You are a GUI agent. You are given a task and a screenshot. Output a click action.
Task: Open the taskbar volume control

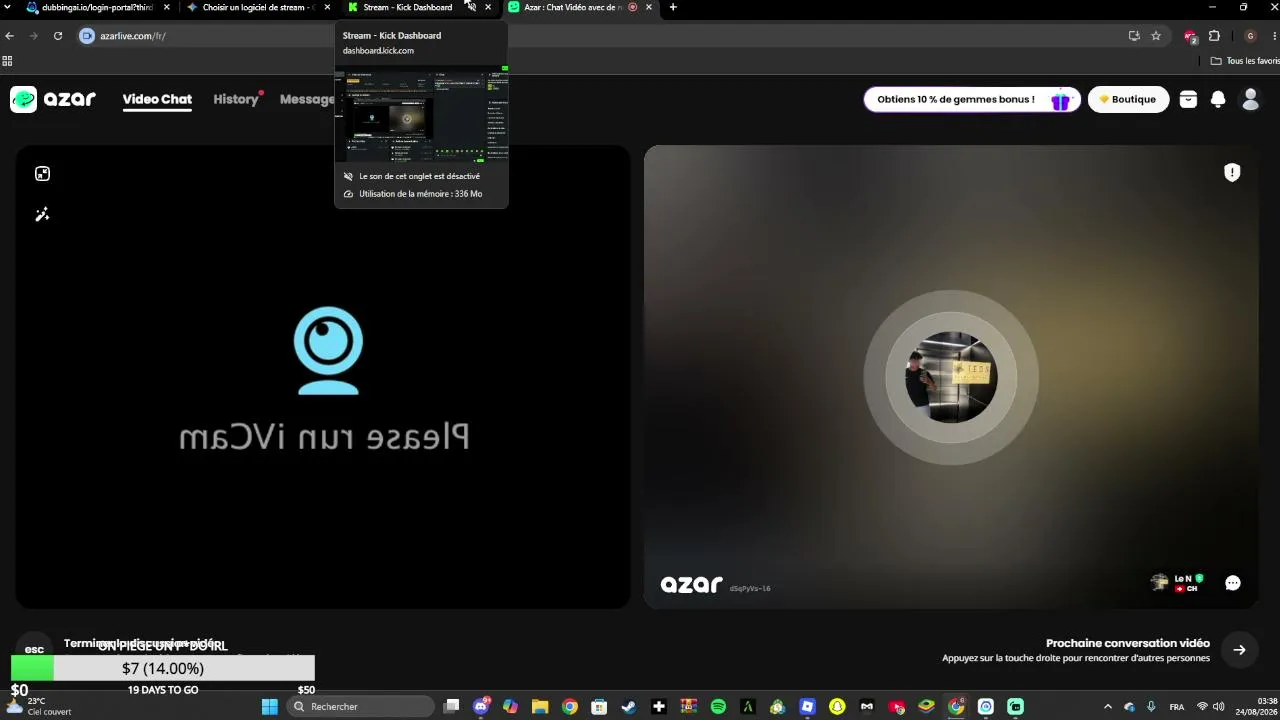click(1219, 707)
